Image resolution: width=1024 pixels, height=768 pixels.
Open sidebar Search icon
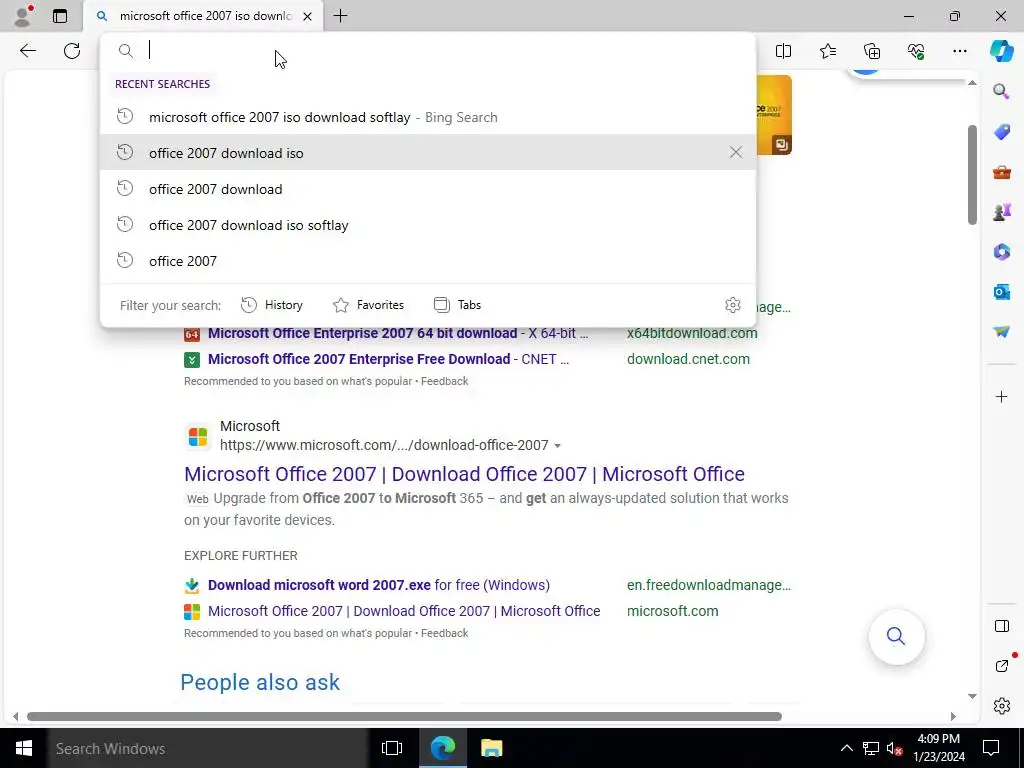pos(1001,91)
